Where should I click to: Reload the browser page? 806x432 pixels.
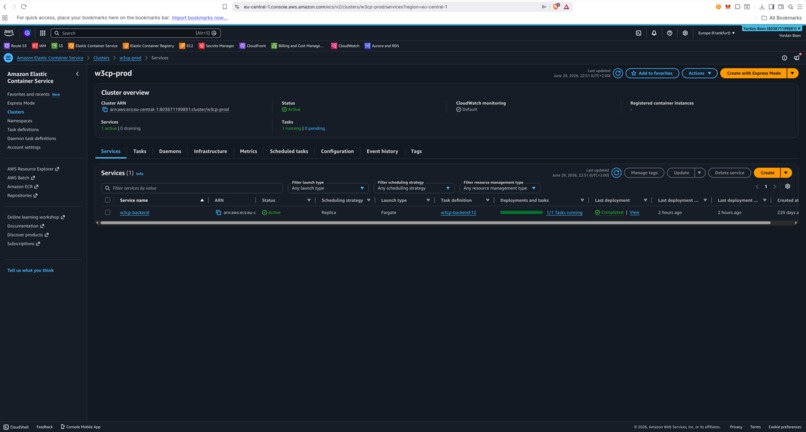24,7
